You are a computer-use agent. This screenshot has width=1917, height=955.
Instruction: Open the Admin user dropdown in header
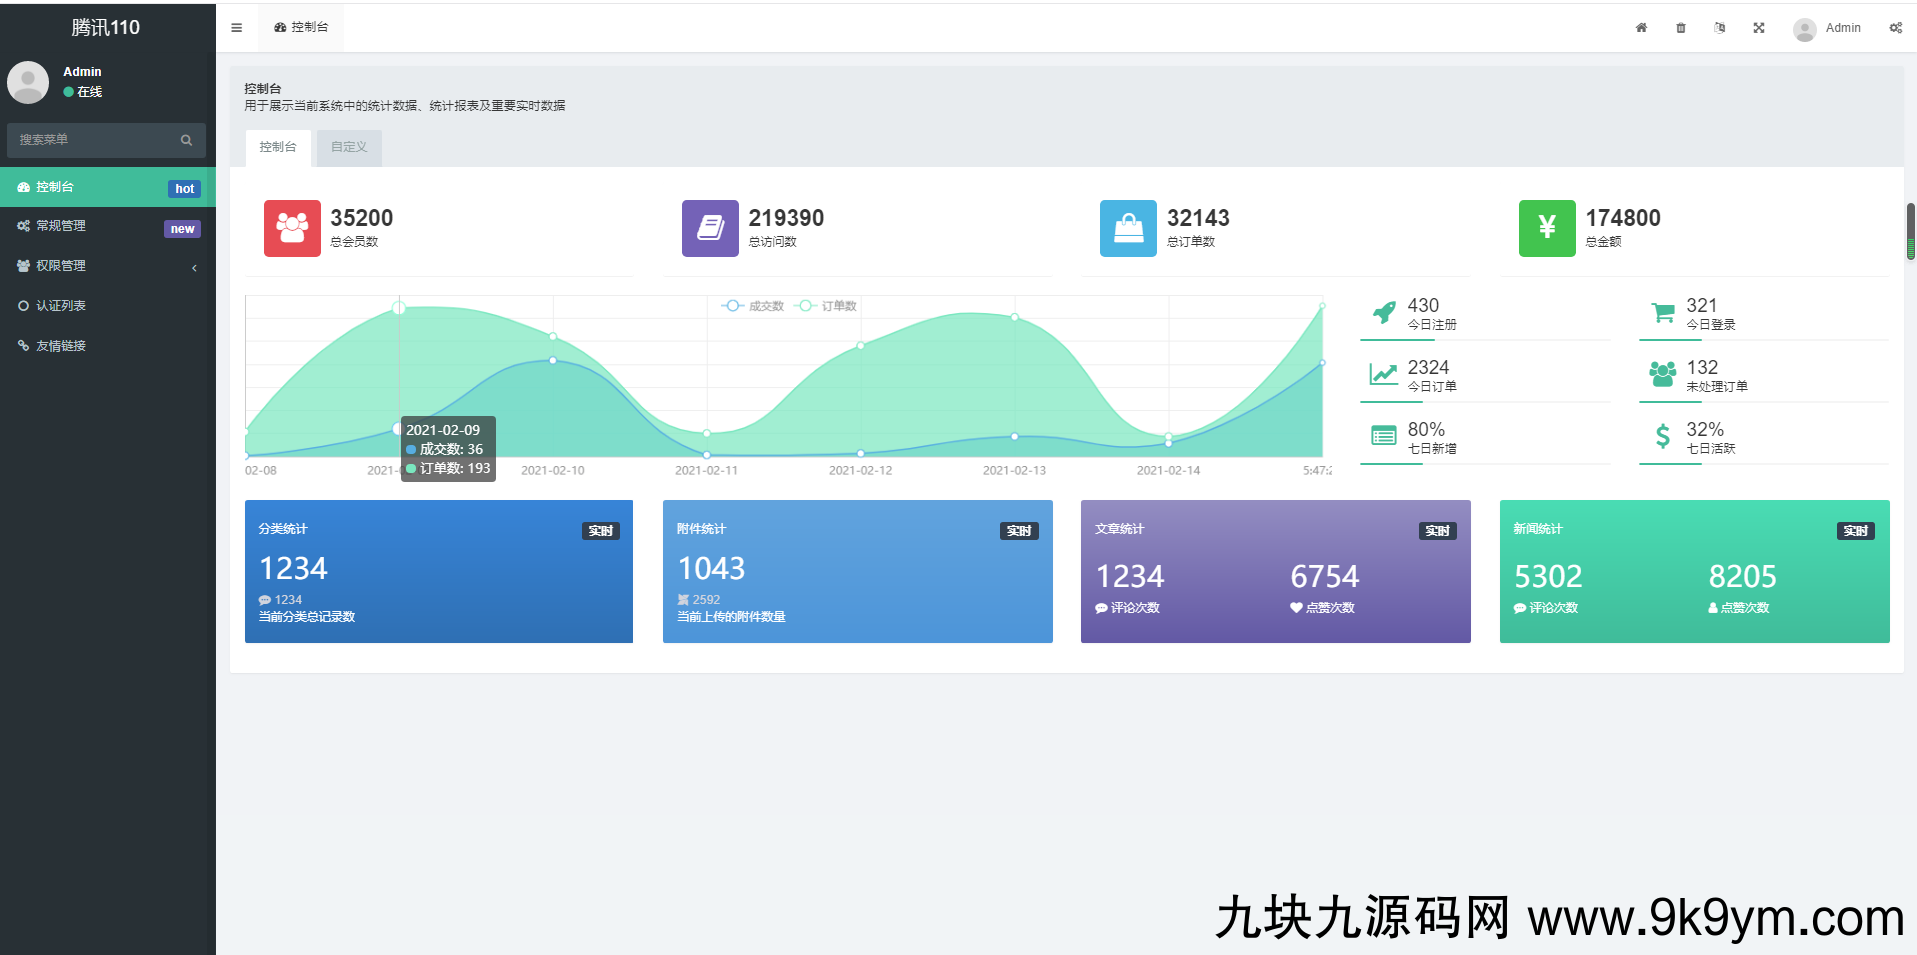coord(1828,28)
